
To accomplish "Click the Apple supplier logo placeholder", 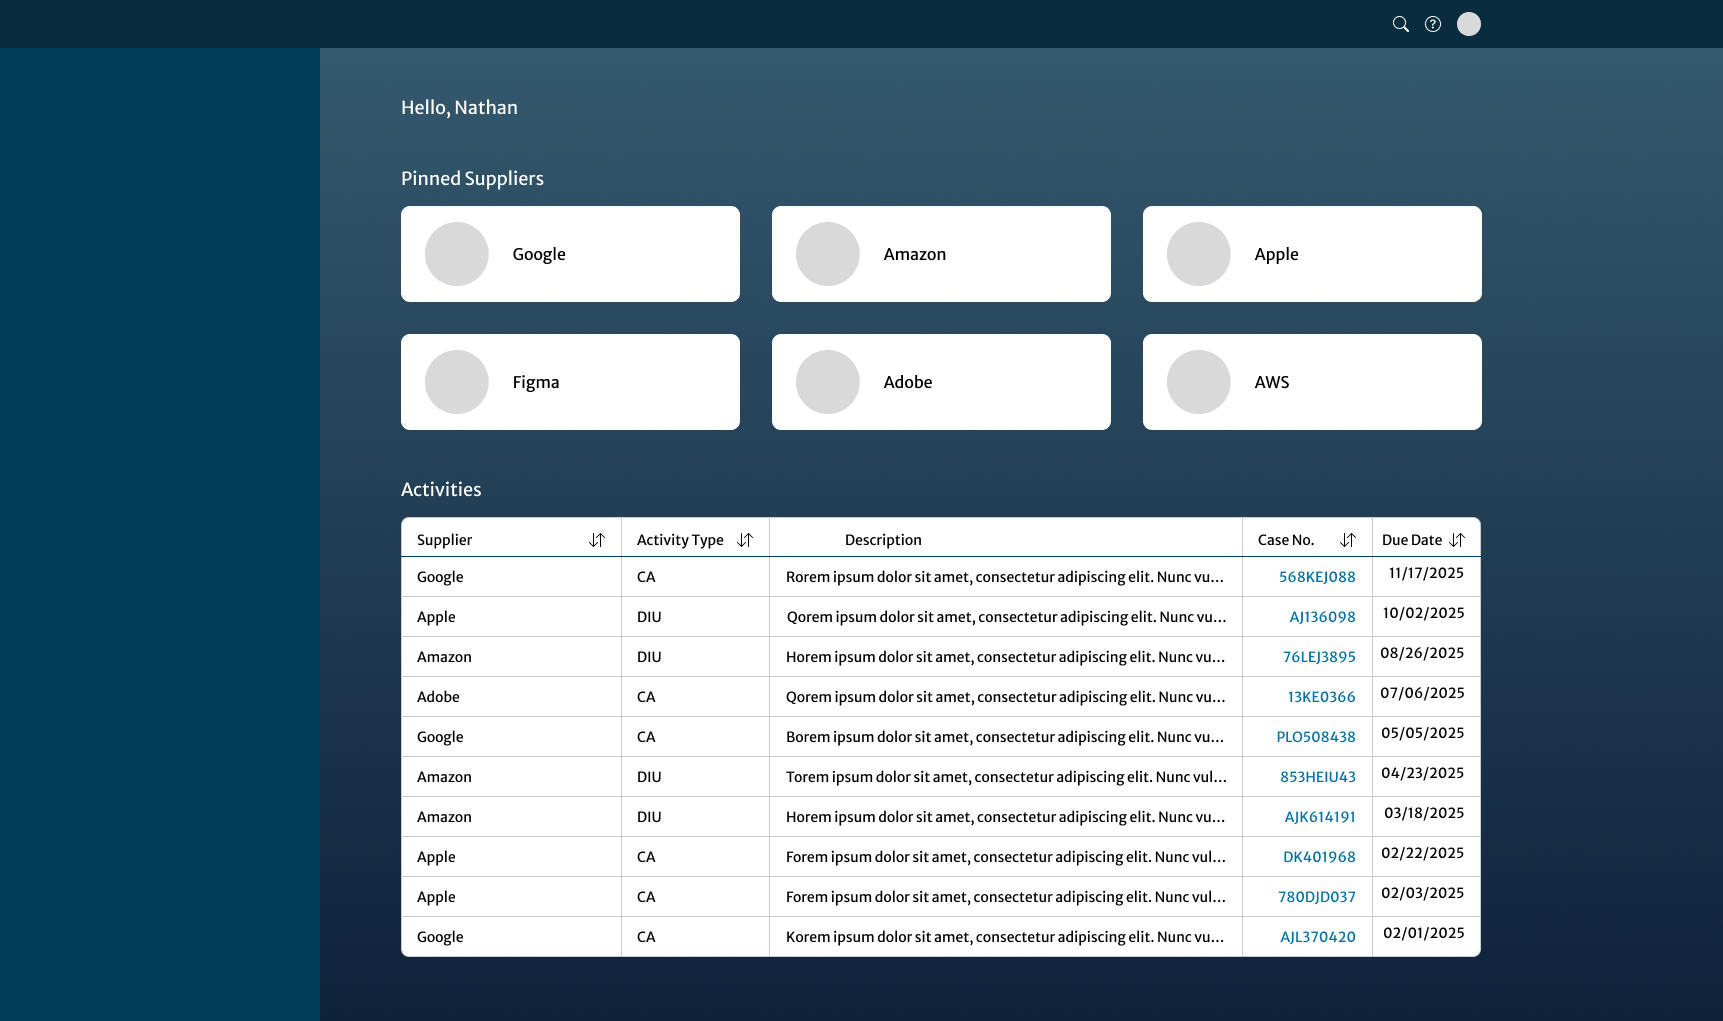I will (1198, 254).
